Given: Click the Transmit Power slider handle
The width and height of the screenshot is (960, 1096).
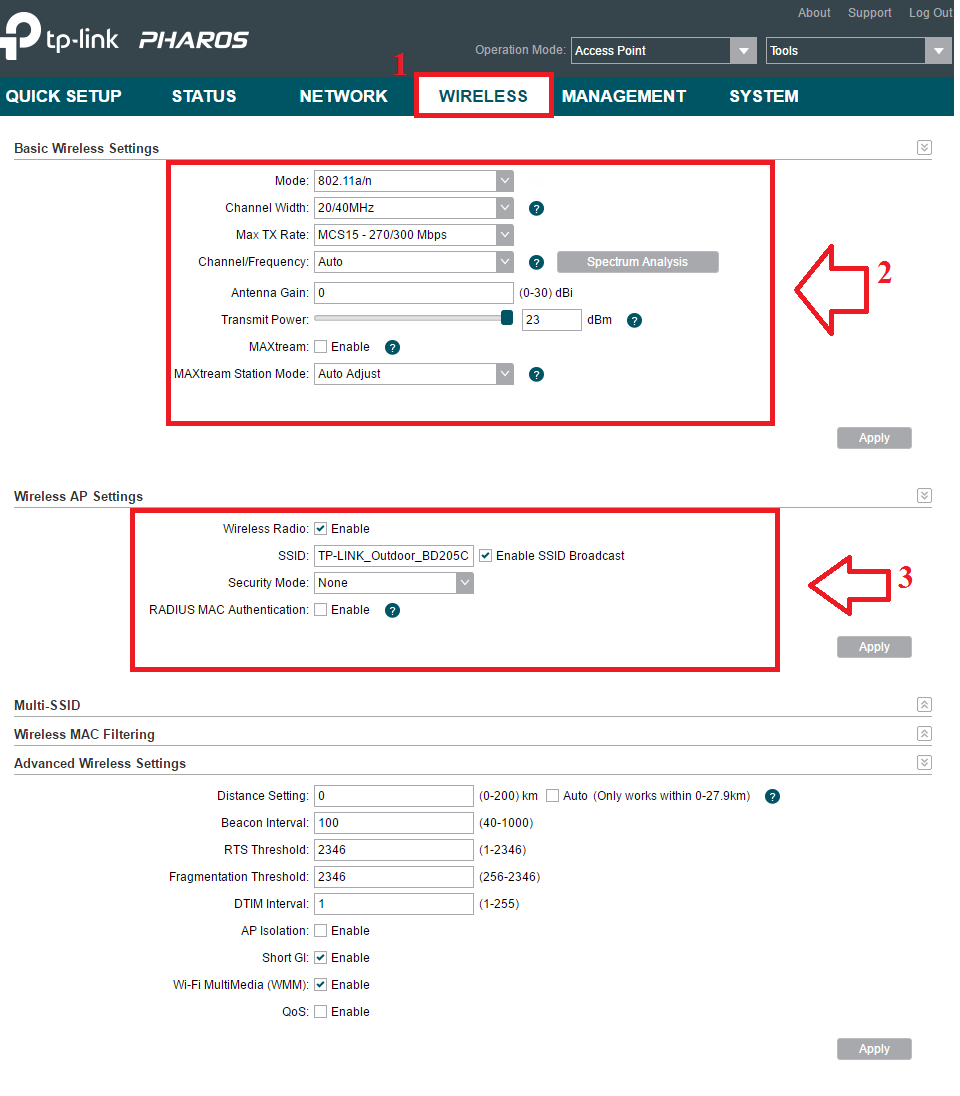Looking at the screenshot, I should click(507, 318).
